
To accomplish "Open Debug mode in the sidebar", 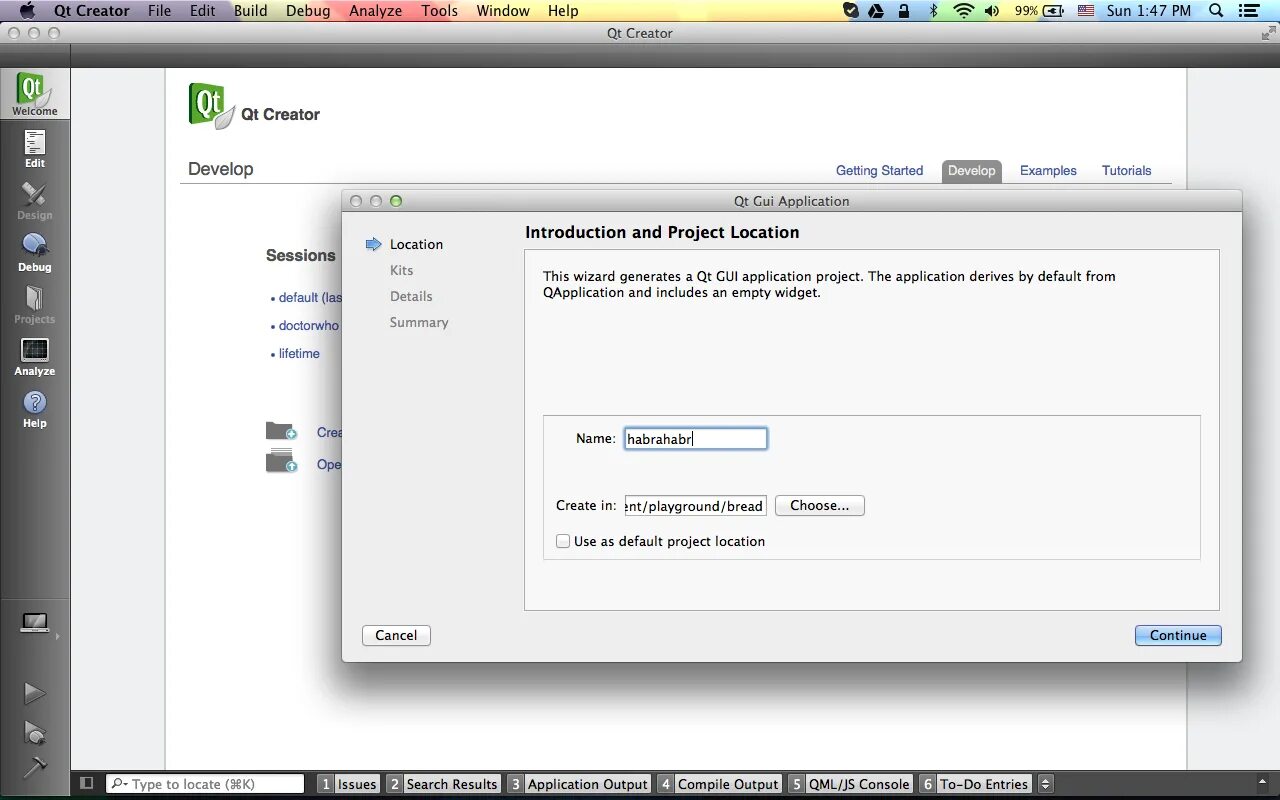I will tap(35, 252).
